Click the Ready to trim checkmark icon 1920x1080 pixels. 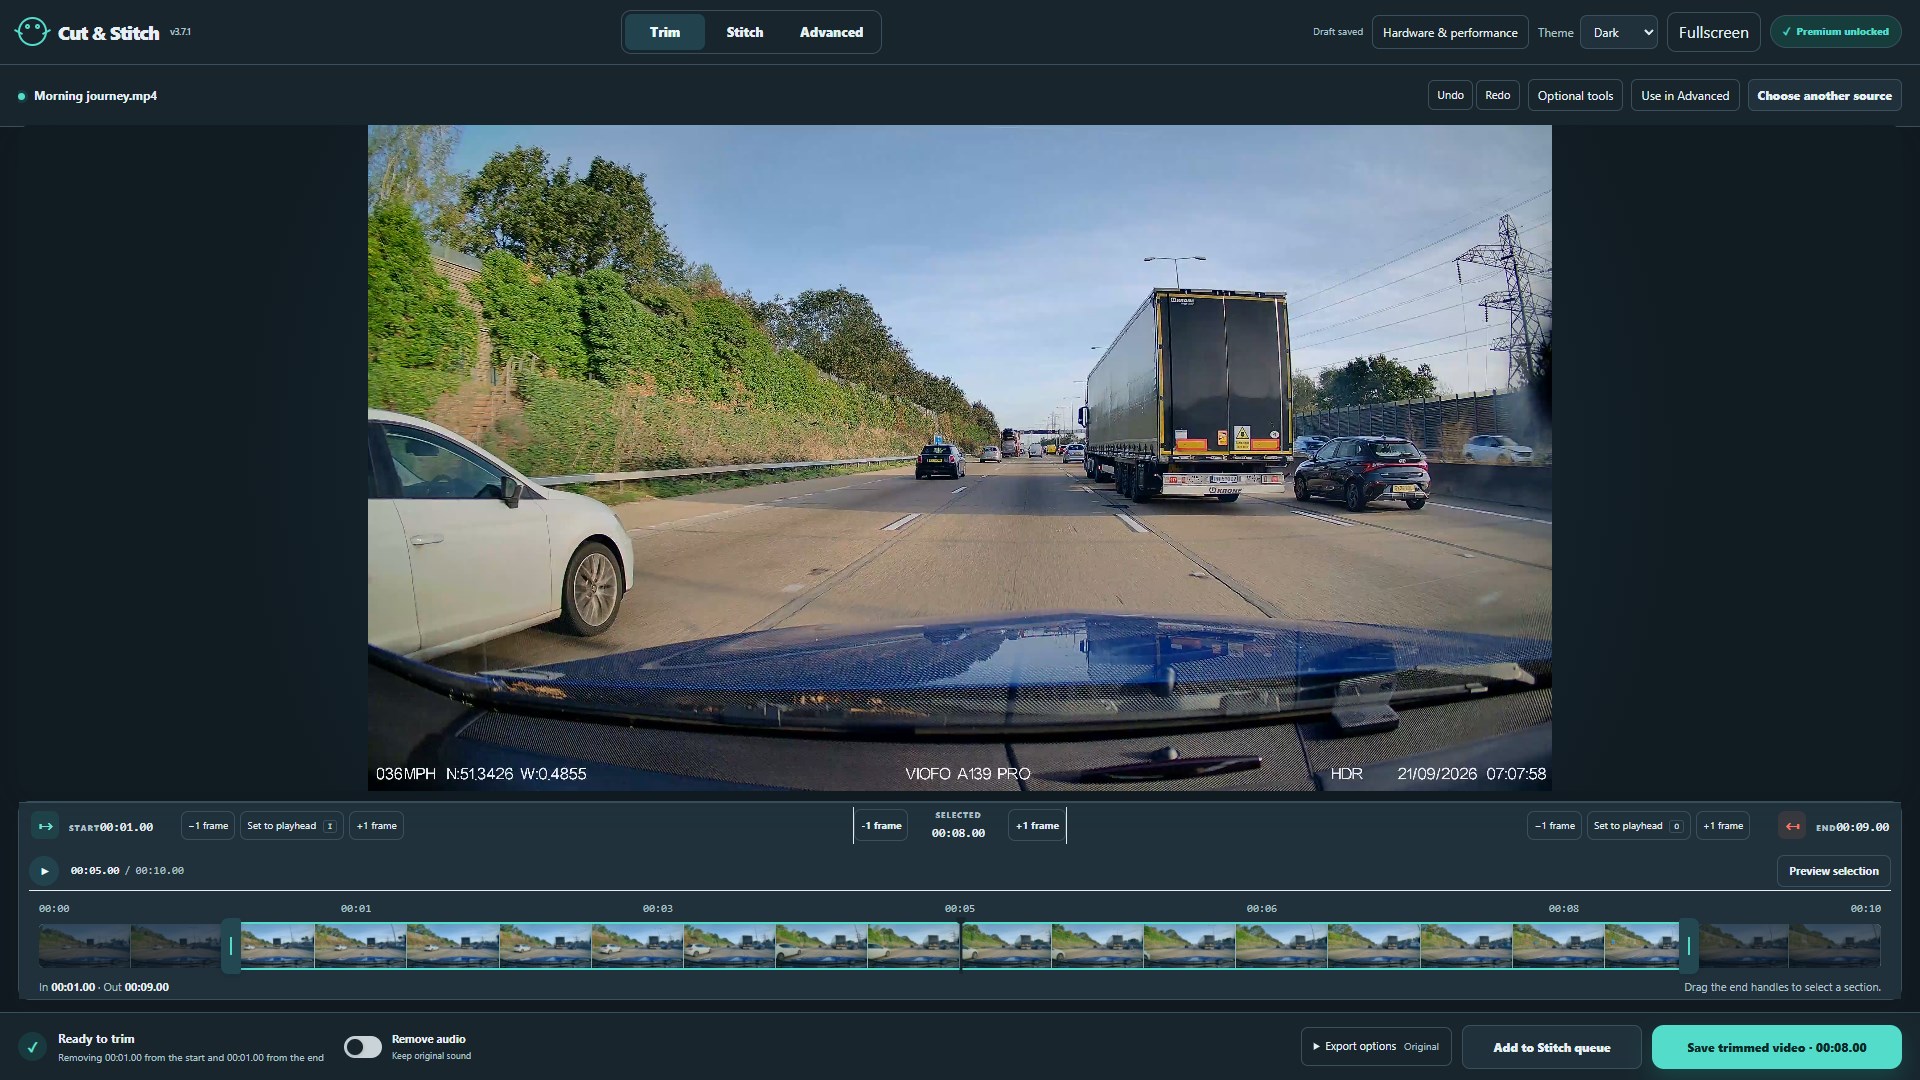pyautogui.click(x=32, y=1047)
